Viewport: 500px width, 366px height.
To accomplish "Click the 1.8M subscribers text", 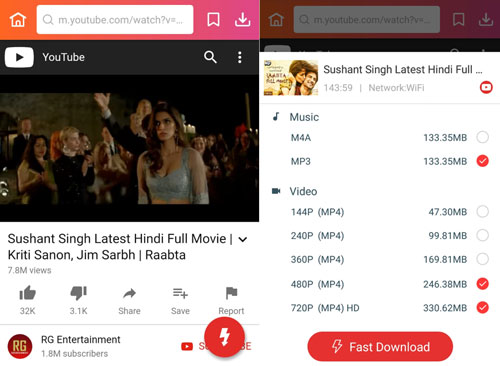I will click(x=74, y=354).
